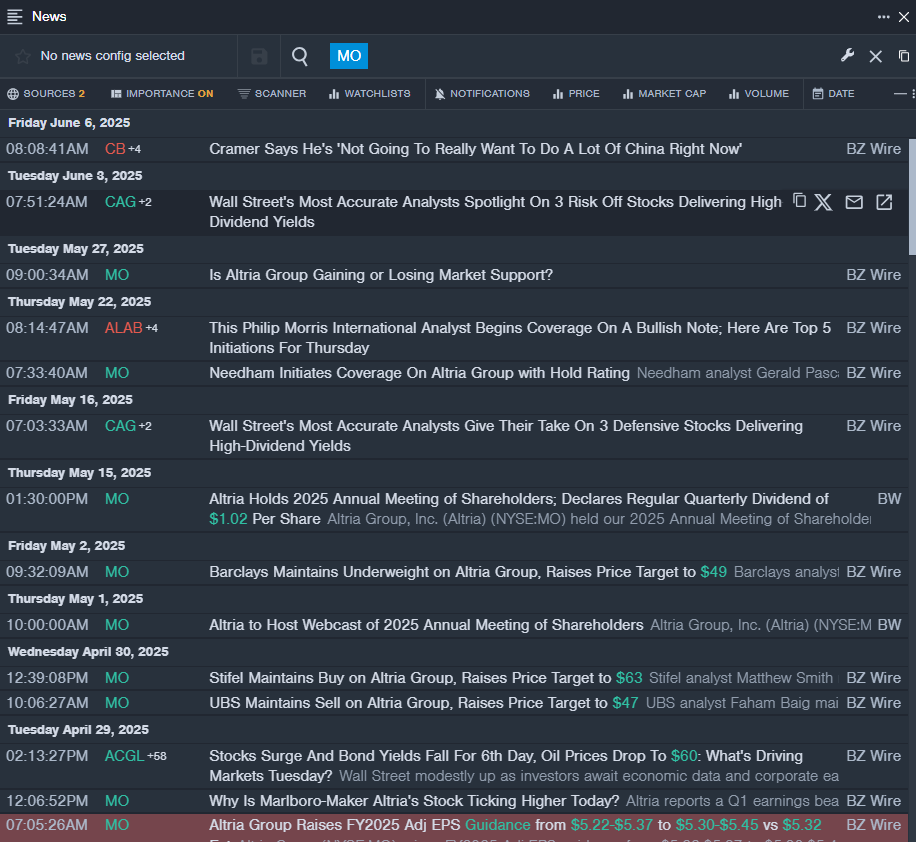Click the BW source label at 01:30:00PM
Image resolution: width=916 pixels, height=842 pixels.
889,498
